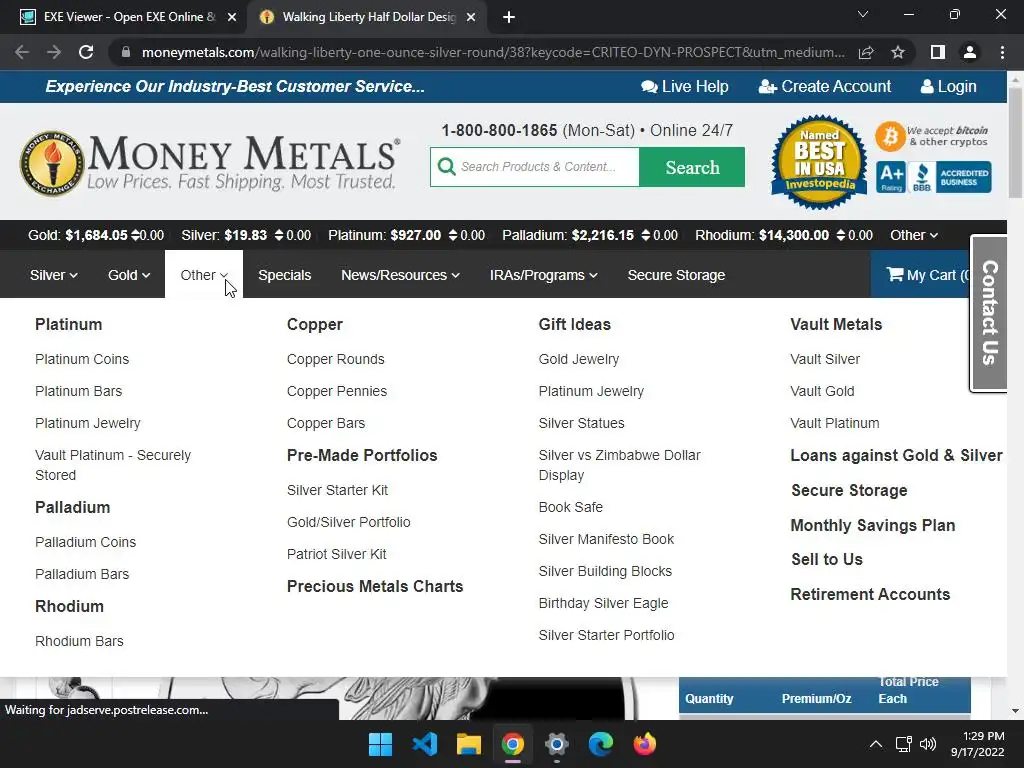Image resolution: width=1024 pixels, height=768 pixels.
Task: Select Copper Pennies link
Action: 337,391
